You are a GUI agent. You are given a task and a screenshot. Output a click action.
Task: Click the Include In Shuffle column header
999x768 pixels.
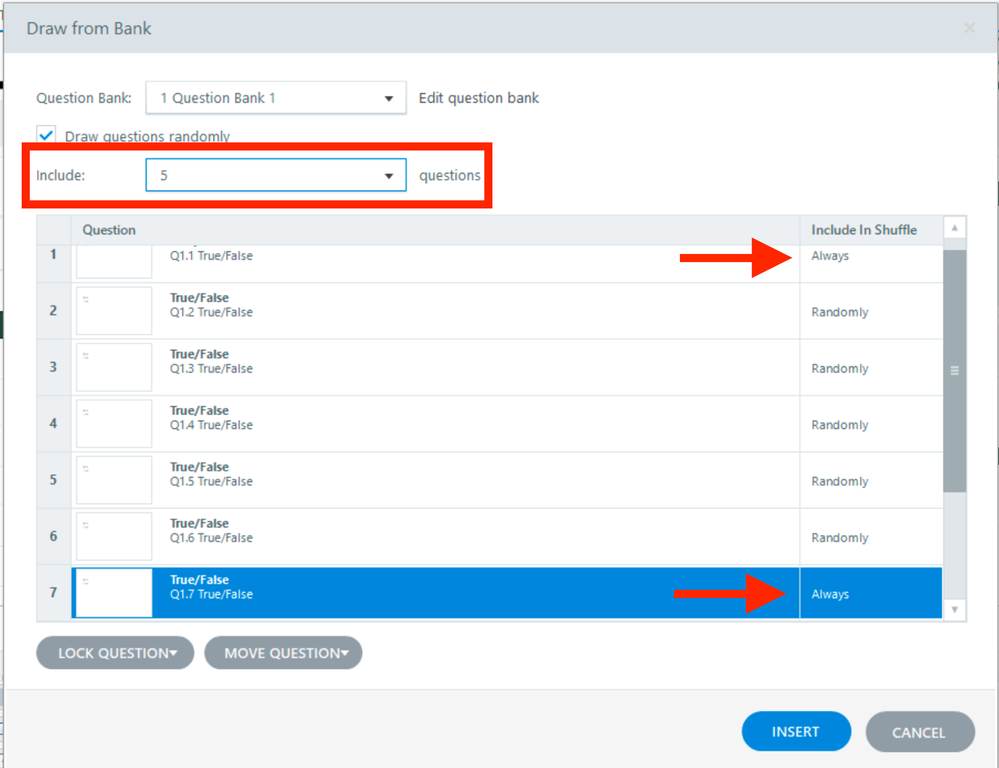864,230
